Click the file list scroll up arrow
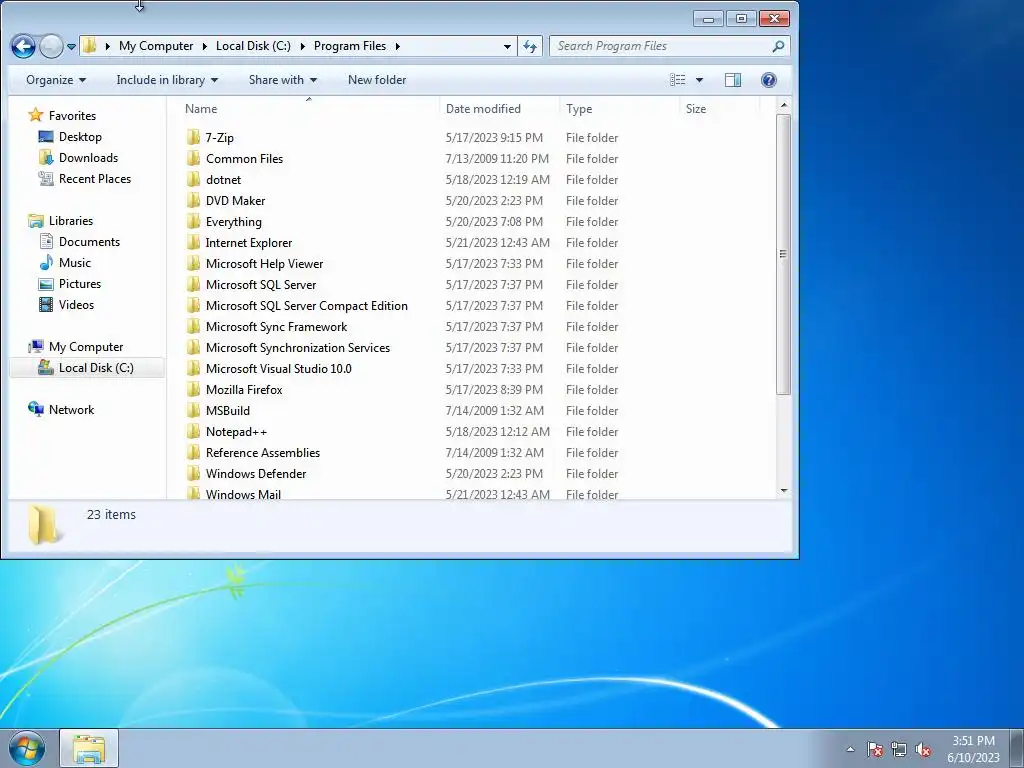This screenshot has width=1024, height=768. 784,105
